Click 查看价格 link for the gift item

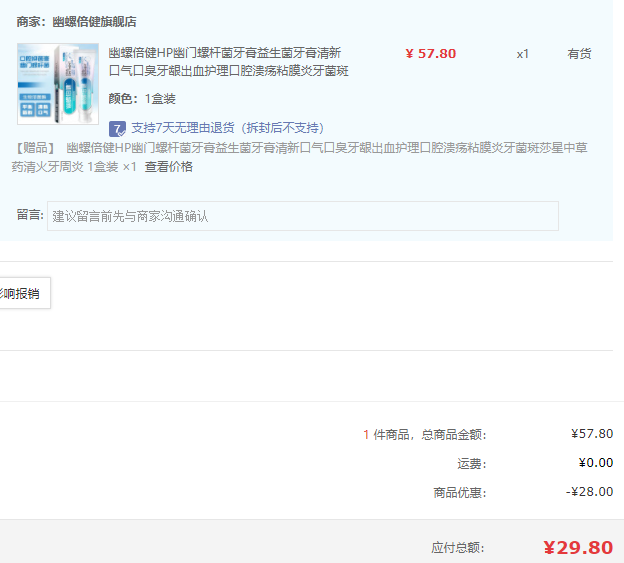pos(168,166)
